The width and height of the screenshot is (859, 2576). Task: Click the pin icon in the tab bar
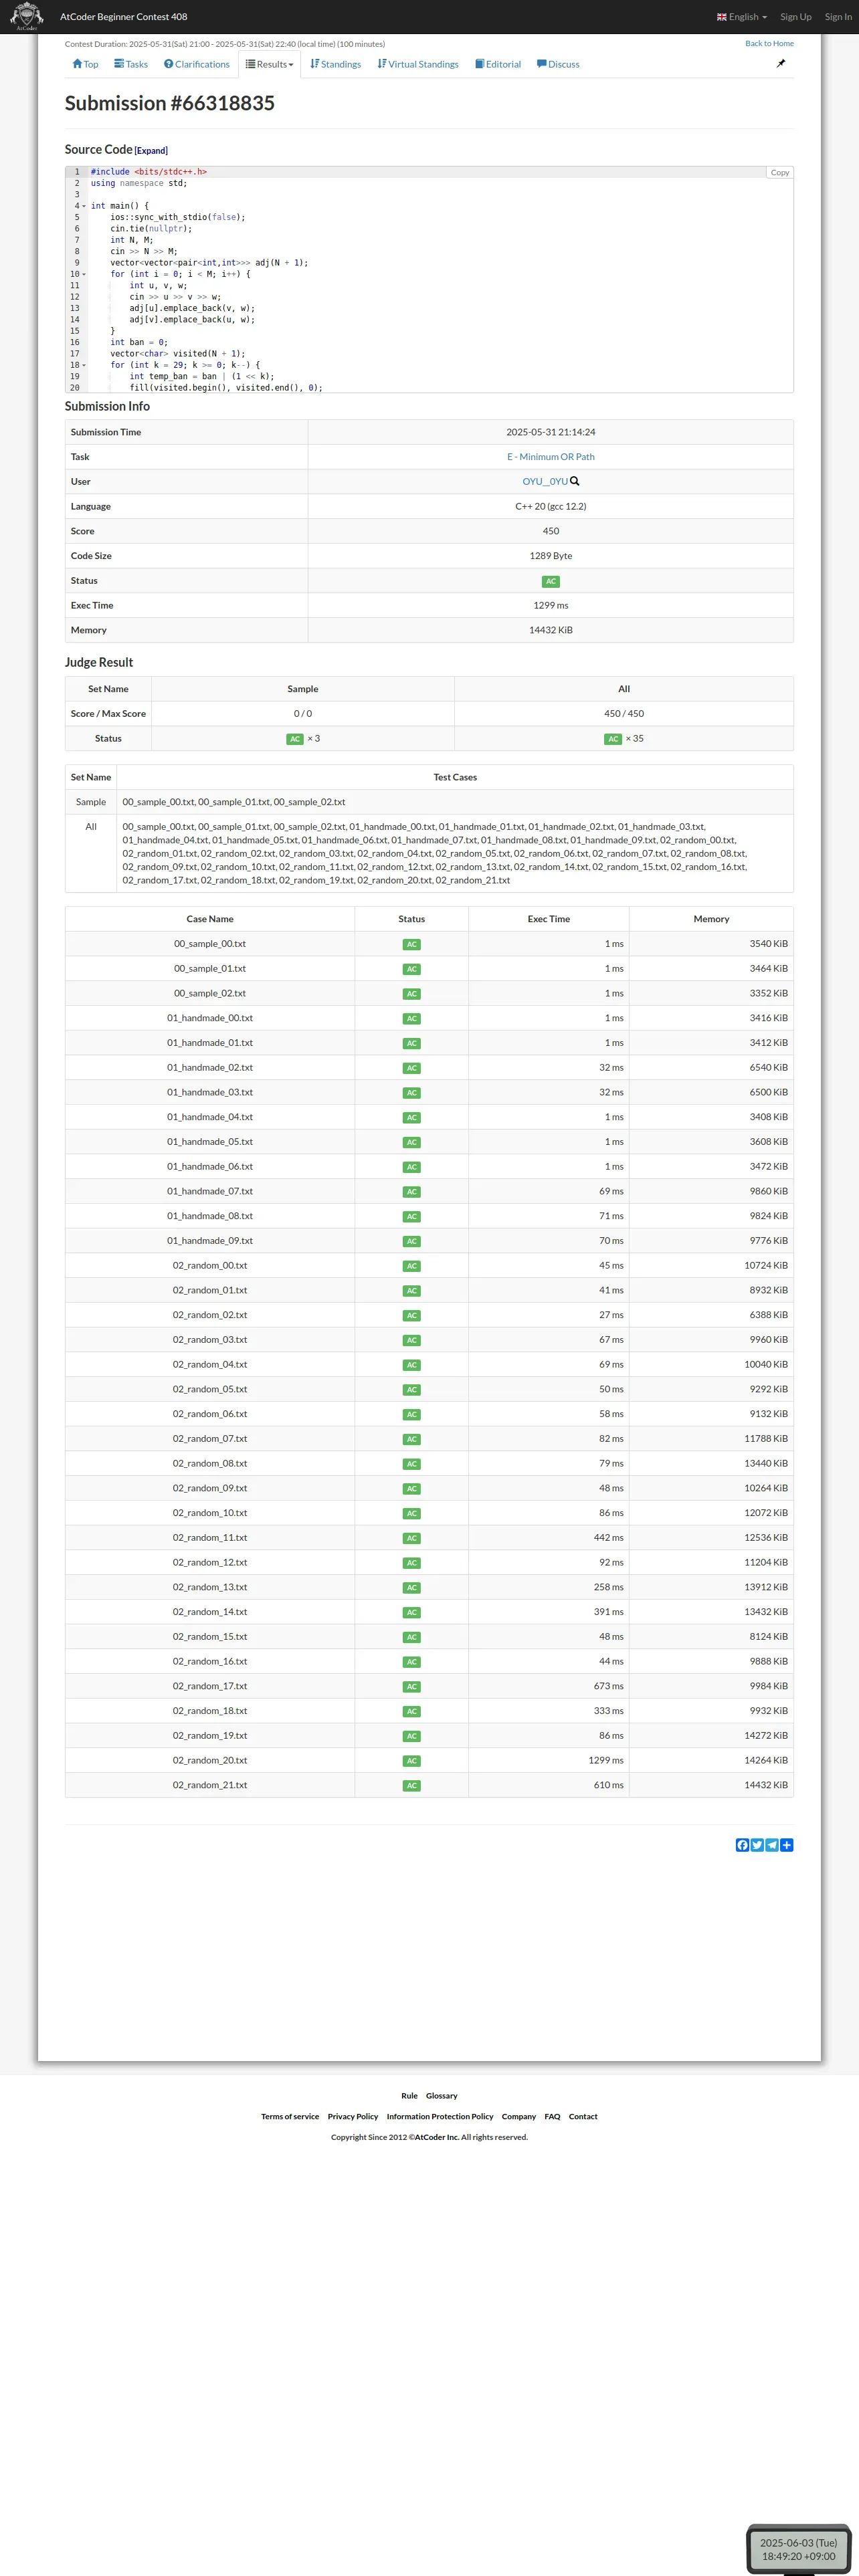tap(781, 64)
